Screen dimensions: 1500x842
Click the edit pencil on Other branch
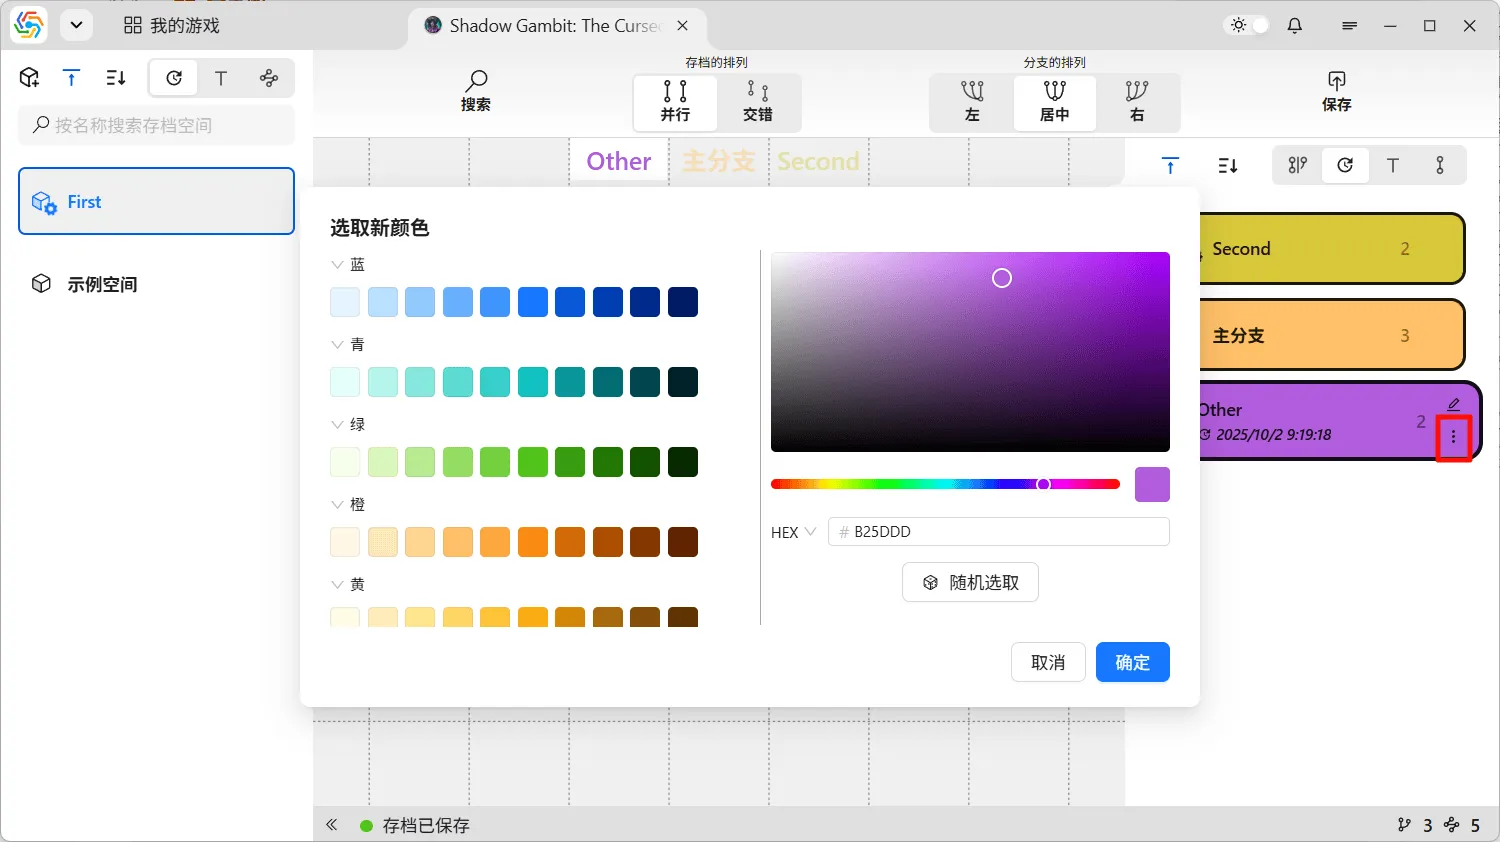click(x=1453, y=404)
